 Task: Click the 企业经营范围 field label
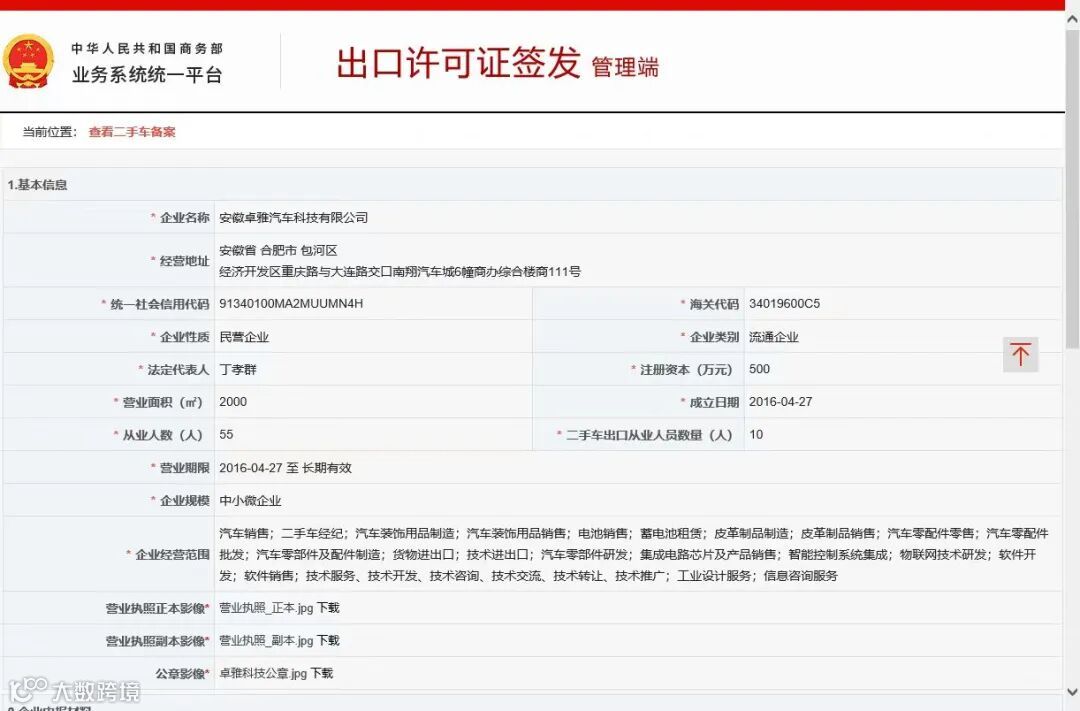[x=172, y=555]
